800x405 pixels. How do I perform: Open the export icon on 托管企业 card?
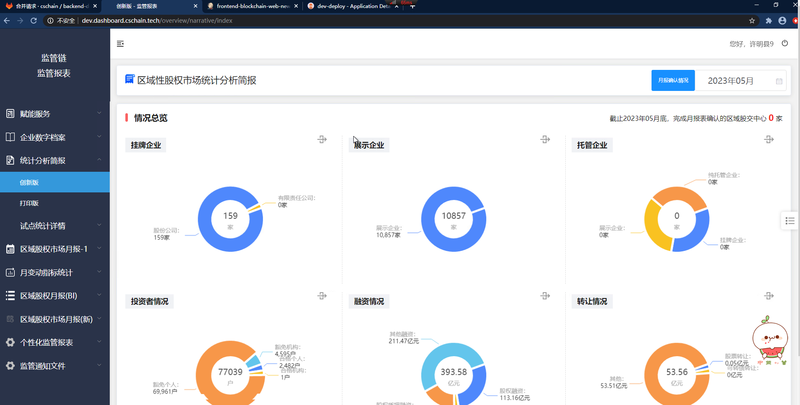coord(769,139)
